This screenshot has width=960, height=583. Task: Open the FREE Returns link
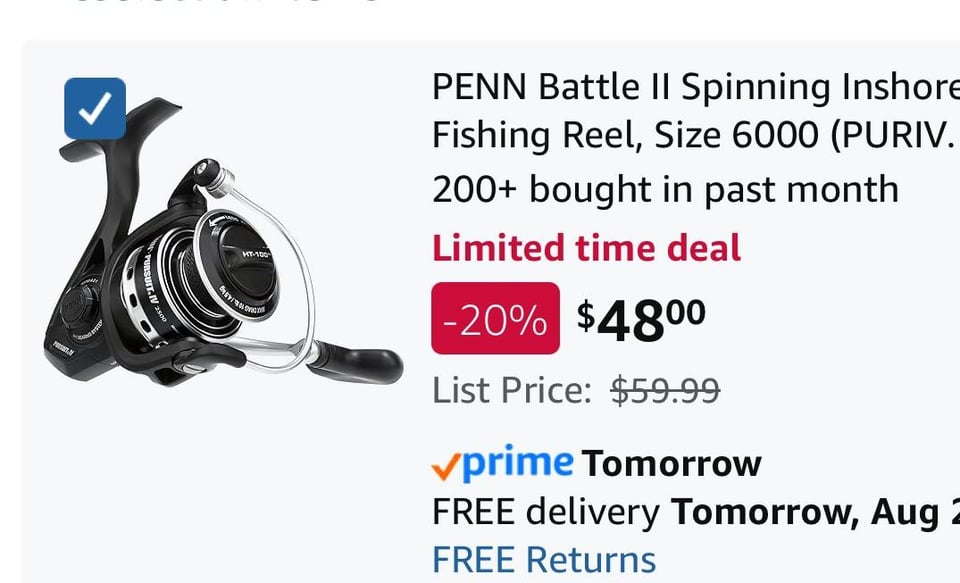point(543,560)
